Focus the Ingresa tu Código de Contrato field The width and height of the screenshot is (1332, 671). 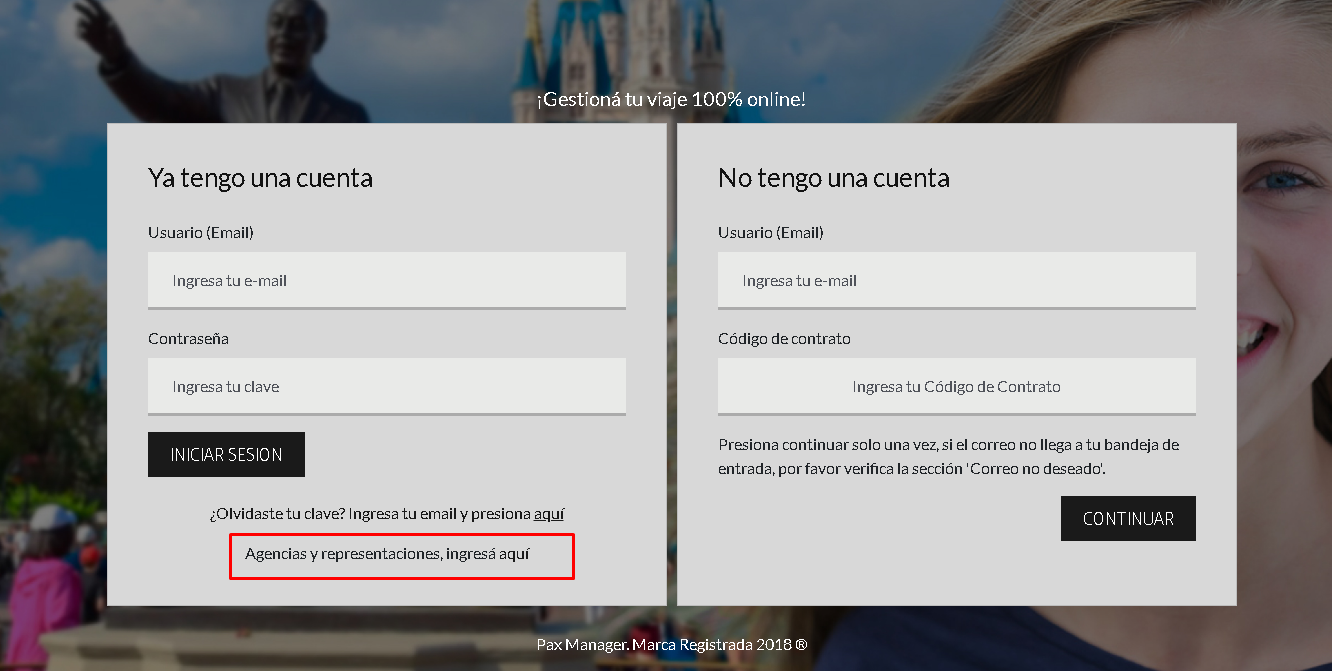point(957,386)
